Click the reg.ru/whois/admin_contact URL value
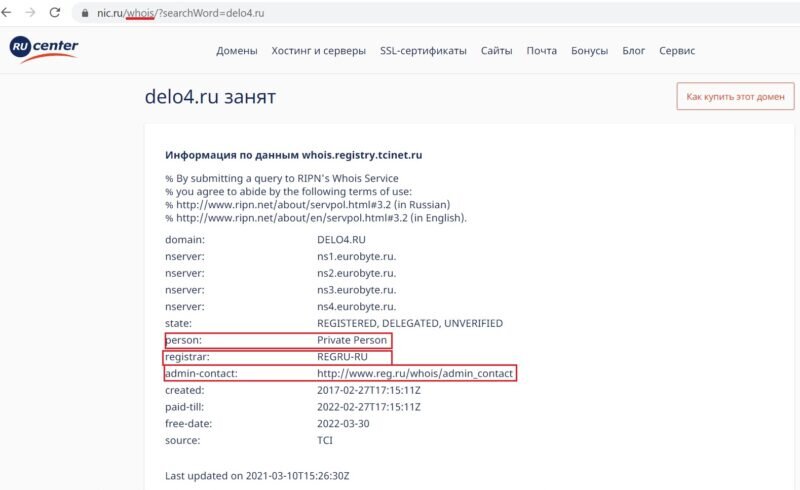This screenshot has height=490, width=800. click(415, 374)
